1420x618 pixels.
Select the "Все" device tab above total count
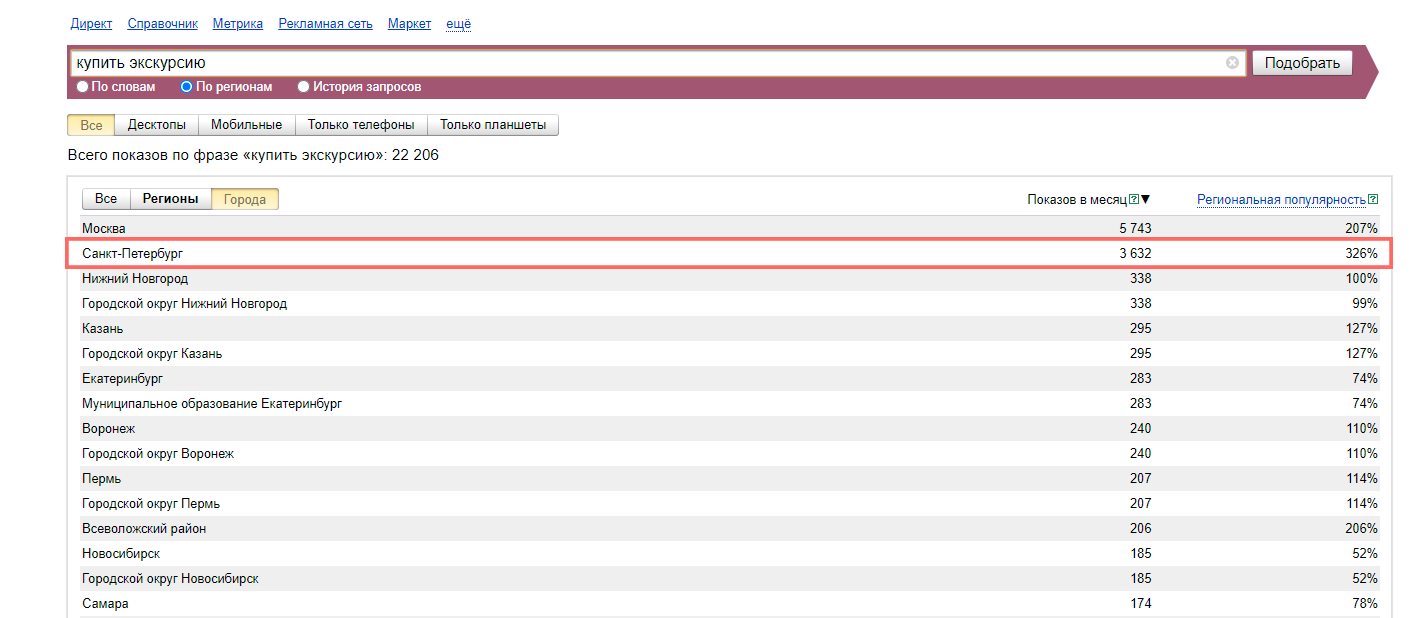[x=91, y=125]
